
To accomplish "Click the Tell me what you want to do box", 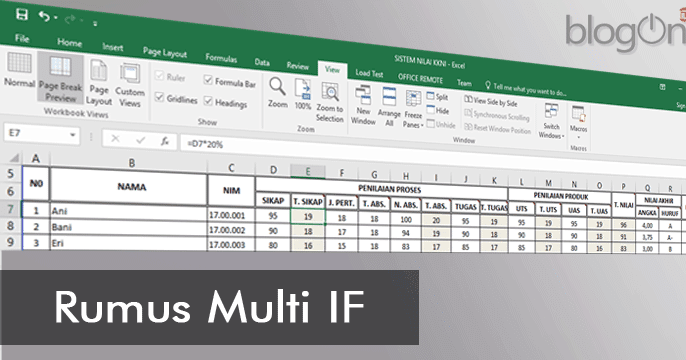I will [x=525, y=88].
